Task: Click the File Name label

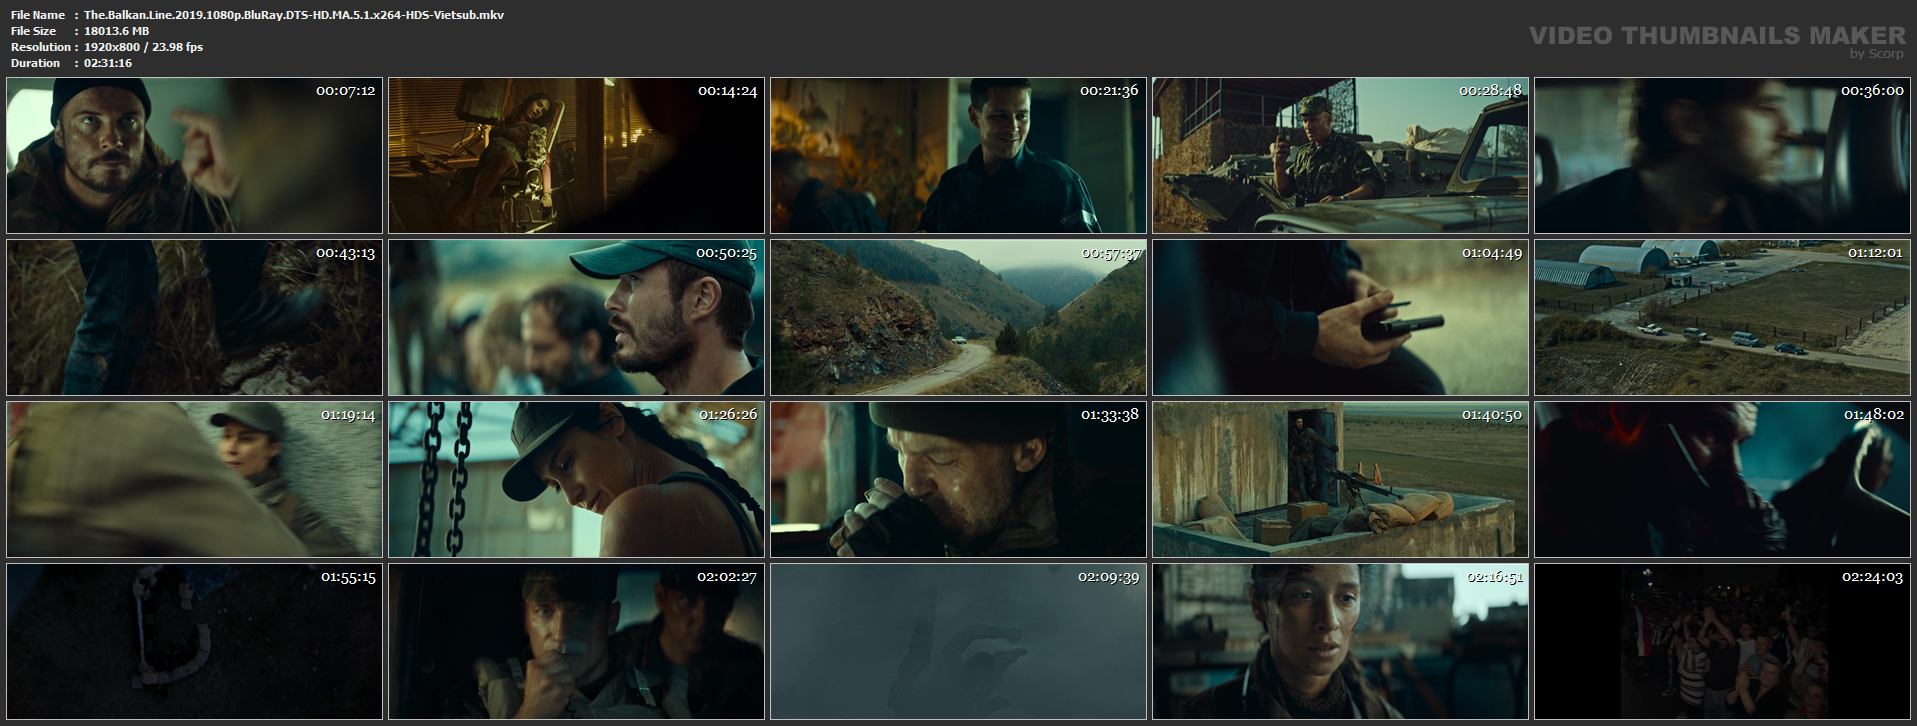Action: point(38,15)
